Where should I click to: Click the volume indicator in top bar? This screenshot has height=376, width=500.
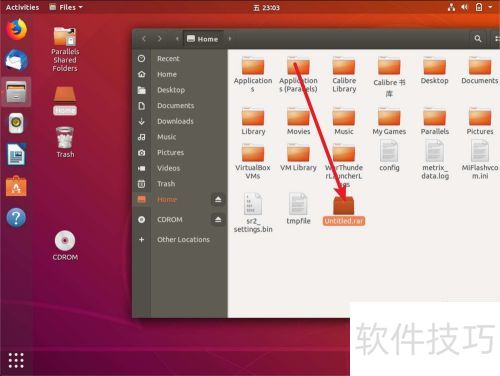464,7
